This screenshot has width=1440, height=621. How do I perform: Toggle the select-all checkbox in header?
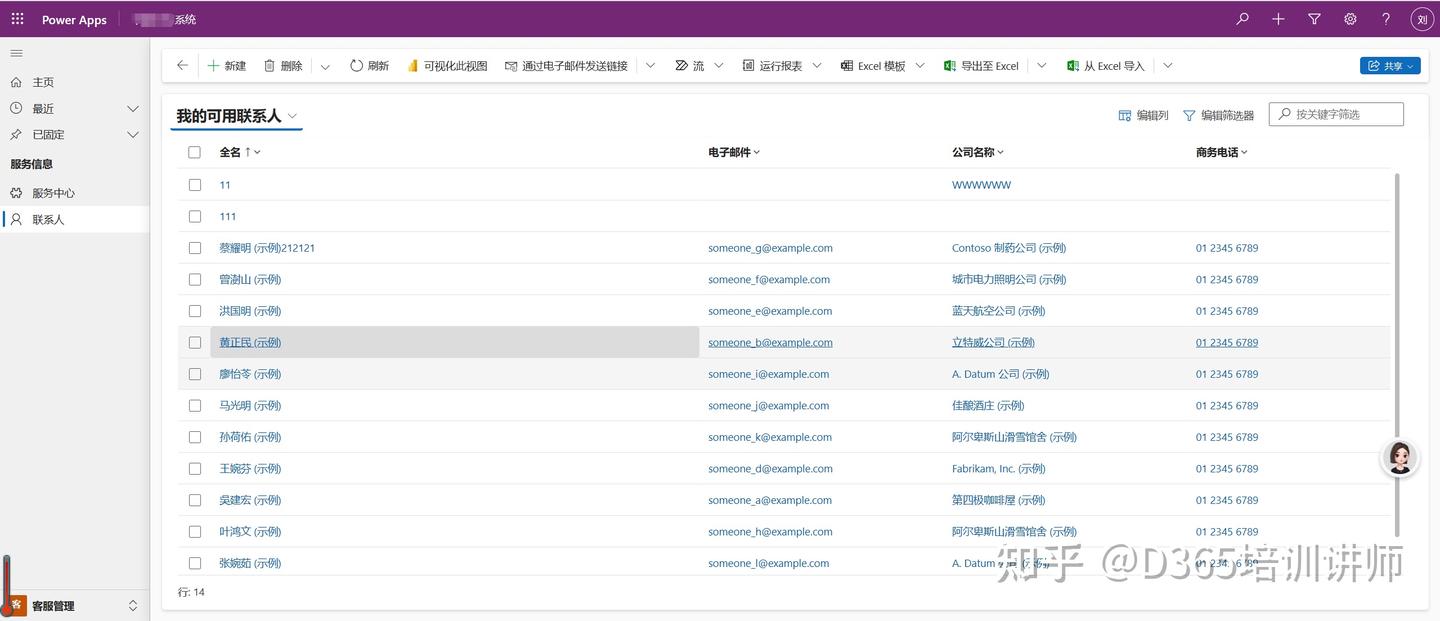pos(194,152)
